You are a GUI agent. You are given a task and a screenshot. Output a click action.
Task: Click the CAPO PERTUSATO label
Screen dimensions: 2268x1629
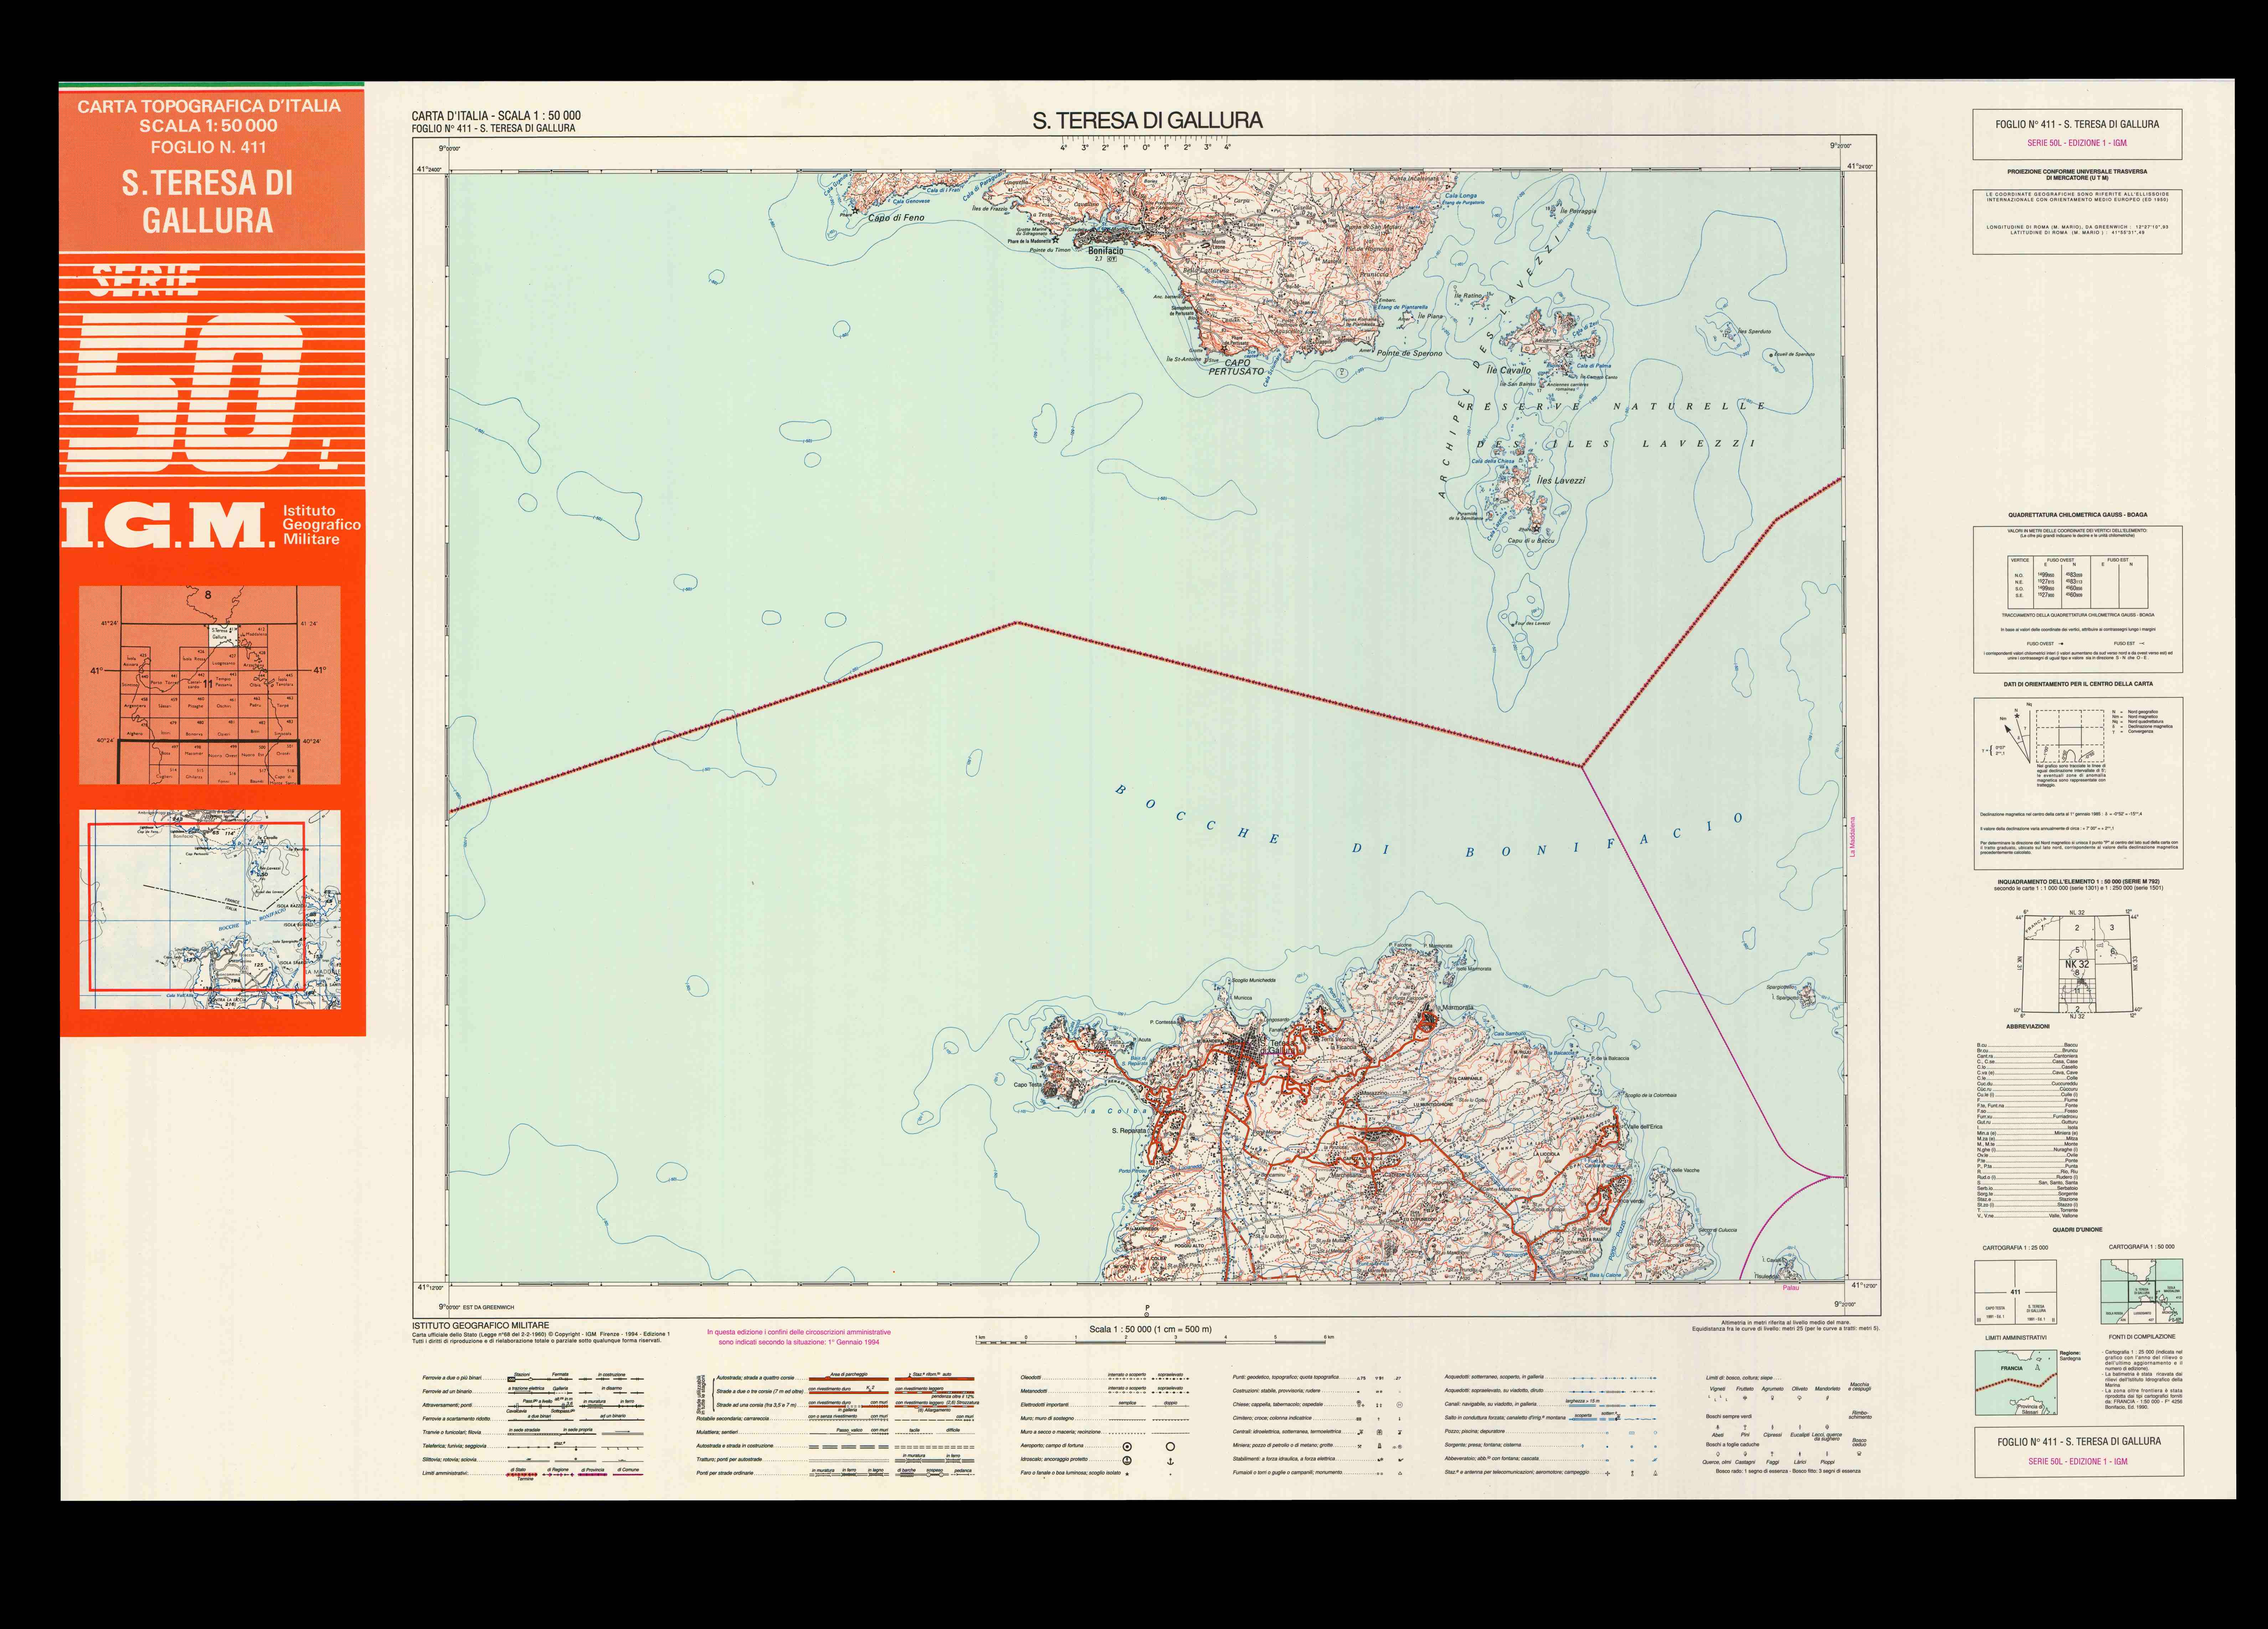[x=1236, y=367]
